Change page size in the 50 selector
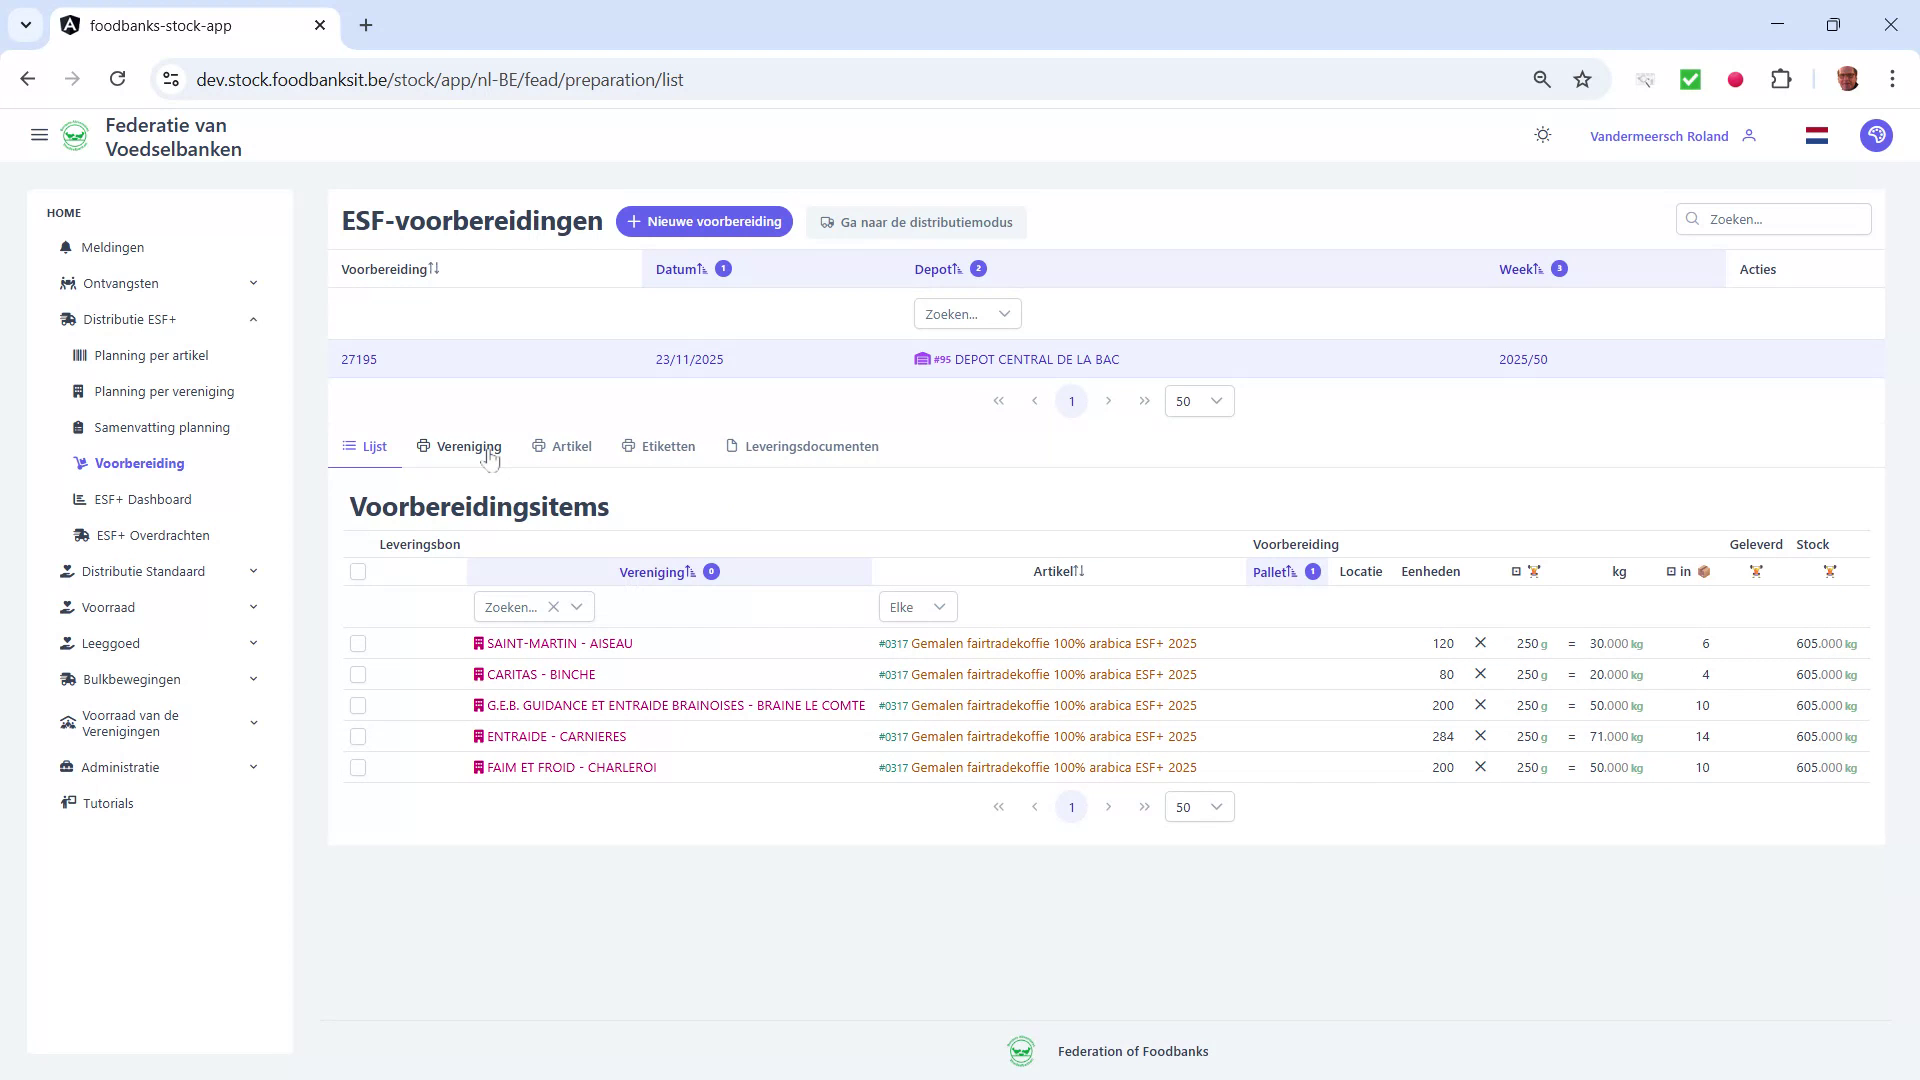 [x=1198, y=806]
